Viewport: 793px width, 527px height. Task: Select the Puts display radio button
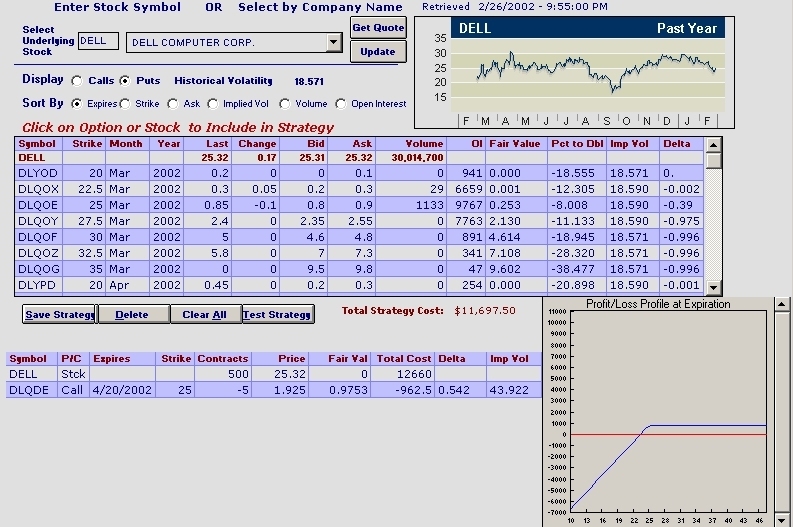125,81
